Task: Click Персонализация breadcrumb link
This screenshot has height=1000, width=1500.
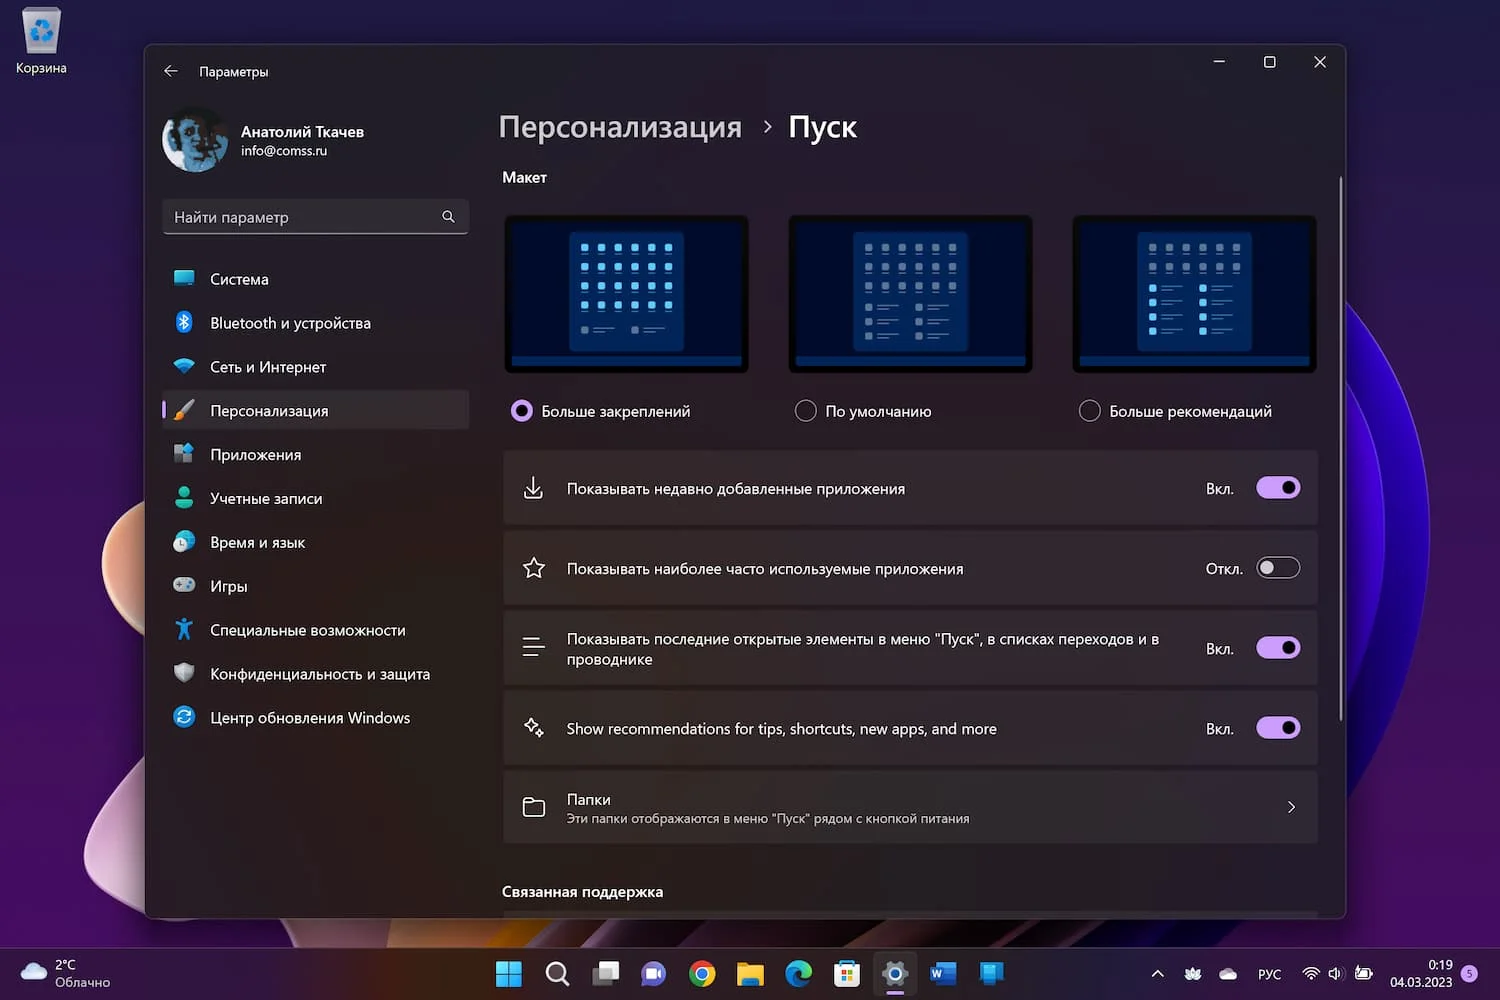Action: [x=620, y=127]
